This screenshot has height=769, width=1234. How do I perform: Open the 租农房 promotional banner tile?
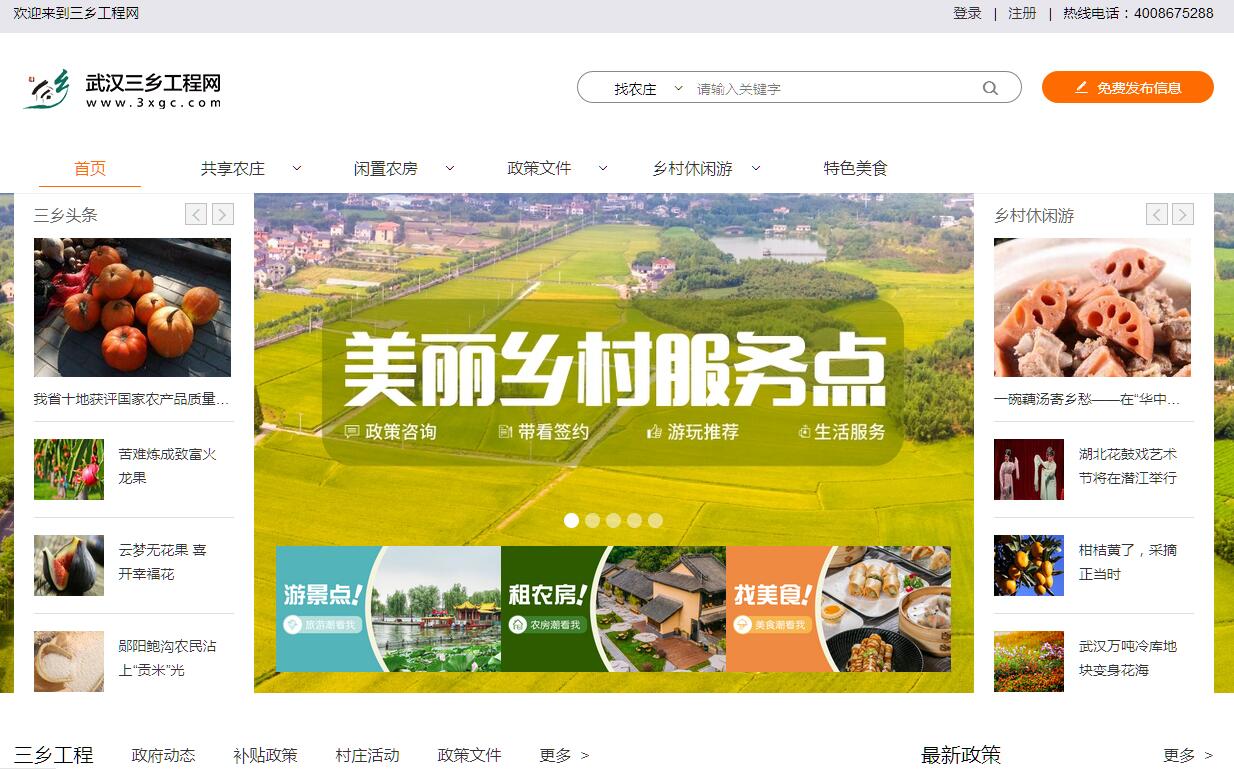tap(613, 609)
